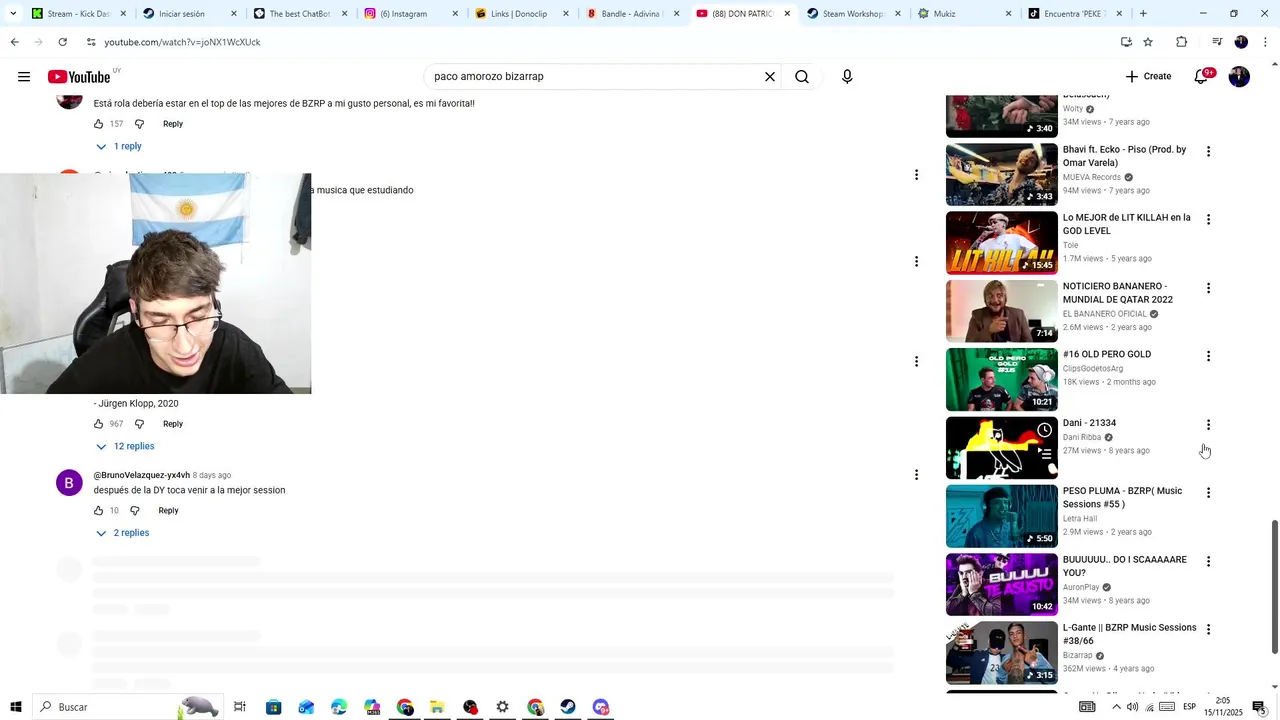The width and height of the screenshot is (1280, 720).
Task: Add 'Dani - 21334' to queue icon
Action: tap(1044, 453)
